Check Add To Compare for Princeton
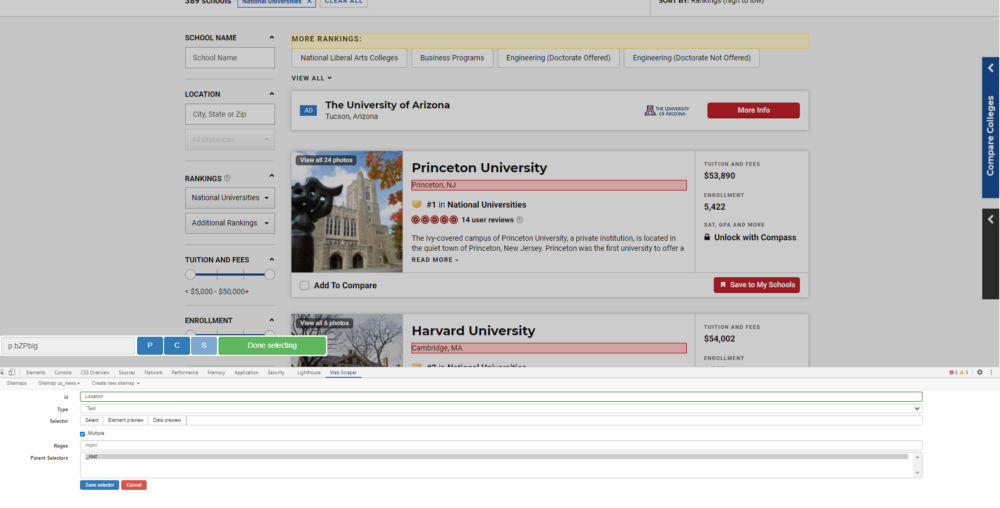The image size is (1000, 508). pyautogui.click(x=304, y=286)
